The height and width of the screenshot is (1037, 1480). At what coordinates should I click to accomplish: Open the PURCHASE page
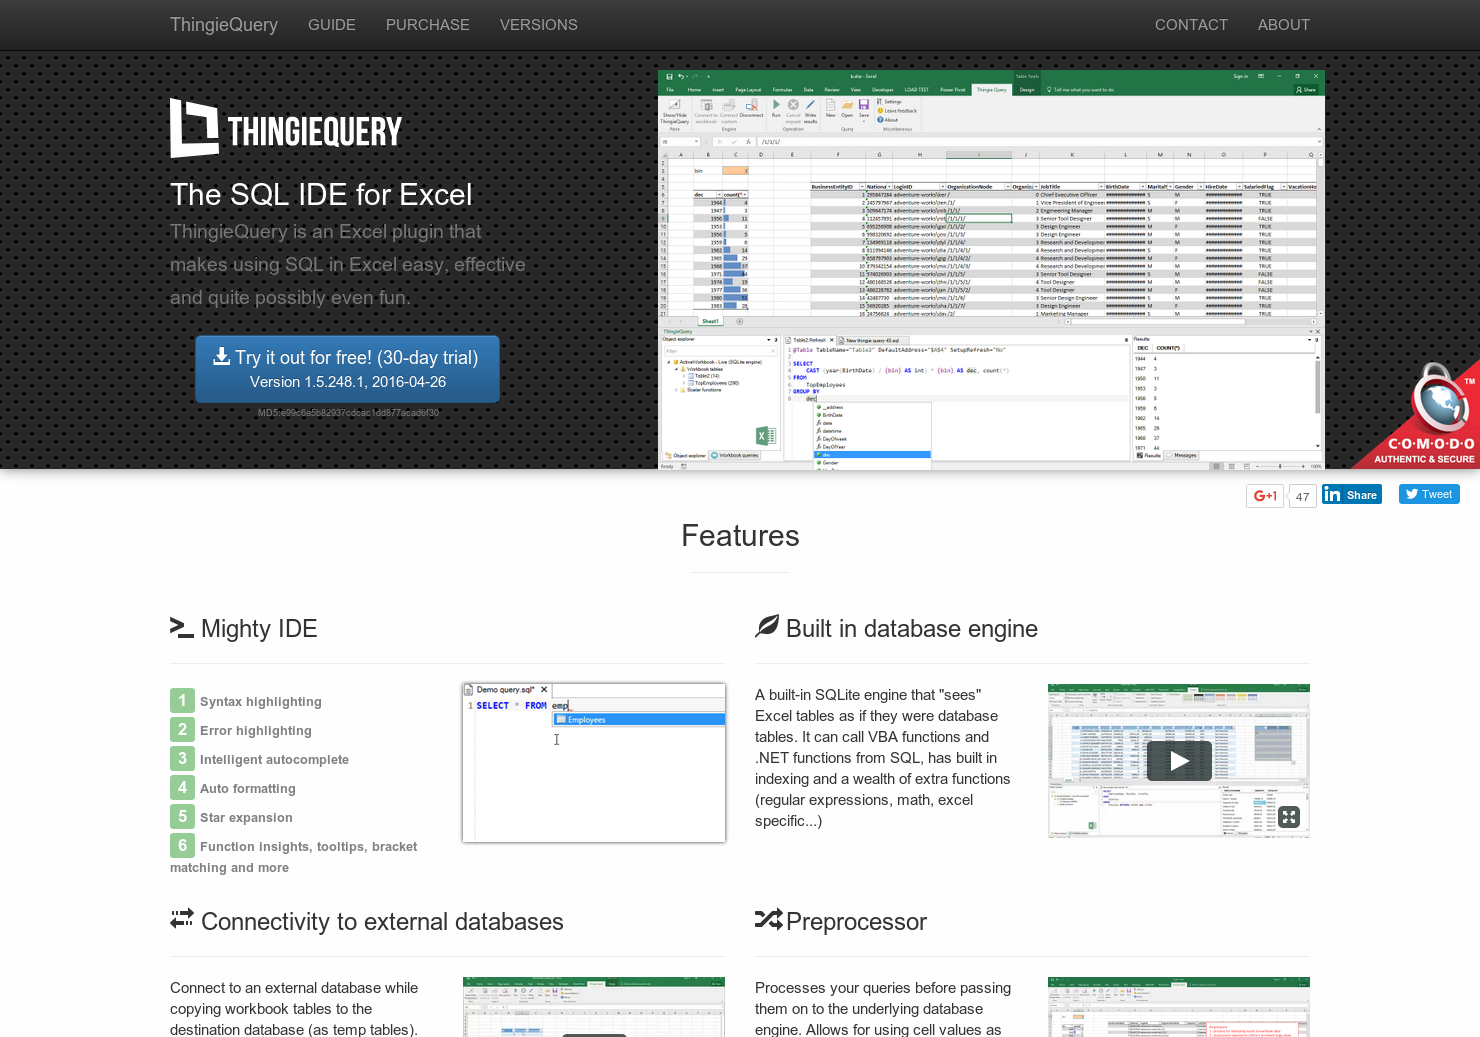(428, 25)
